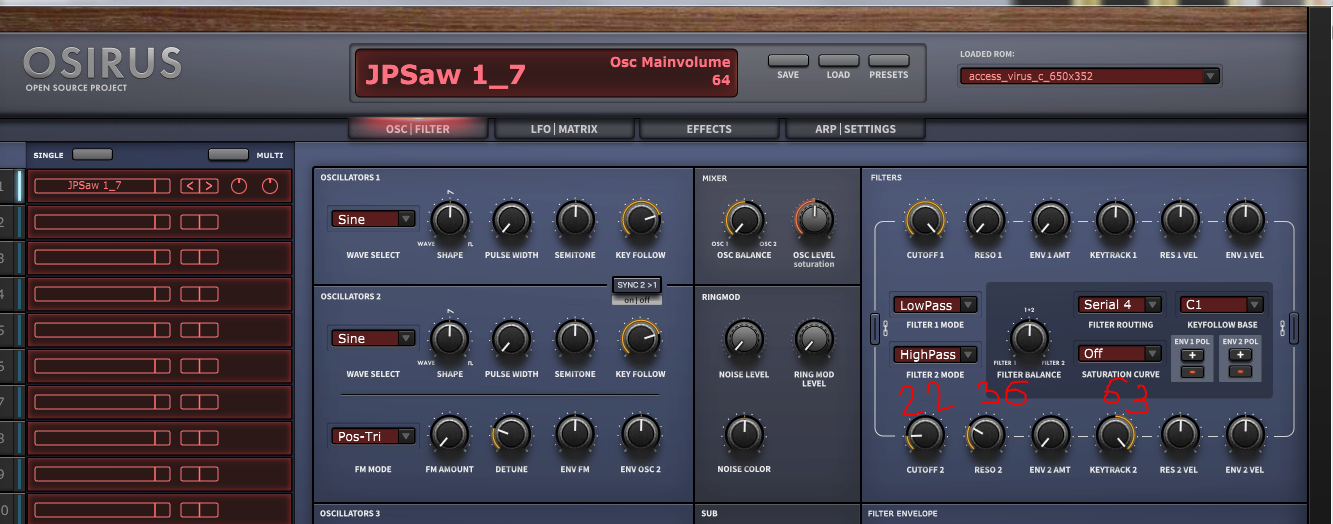This screenshot has width=1333, height=524.
Task: Click the Reso 2 filter knob
Action: (x=986, y=434)
